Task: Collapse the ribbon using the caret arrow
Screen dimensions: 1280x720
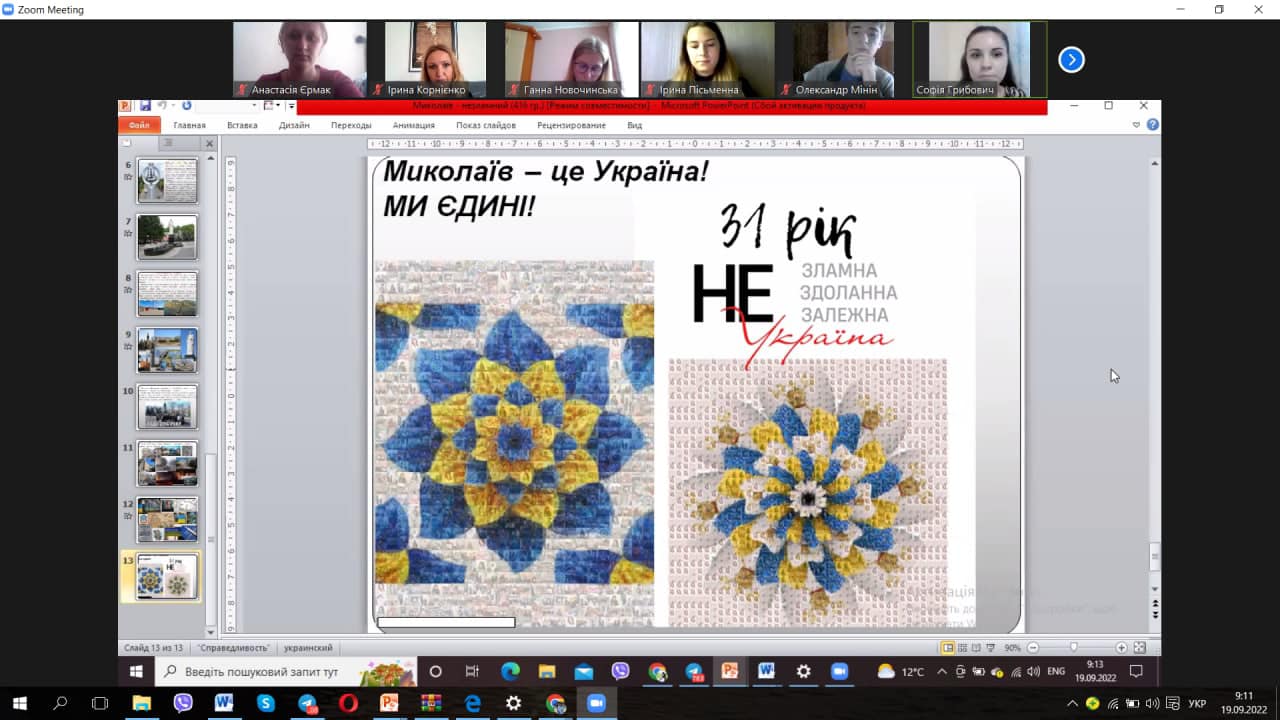Action: point(1136,125)
